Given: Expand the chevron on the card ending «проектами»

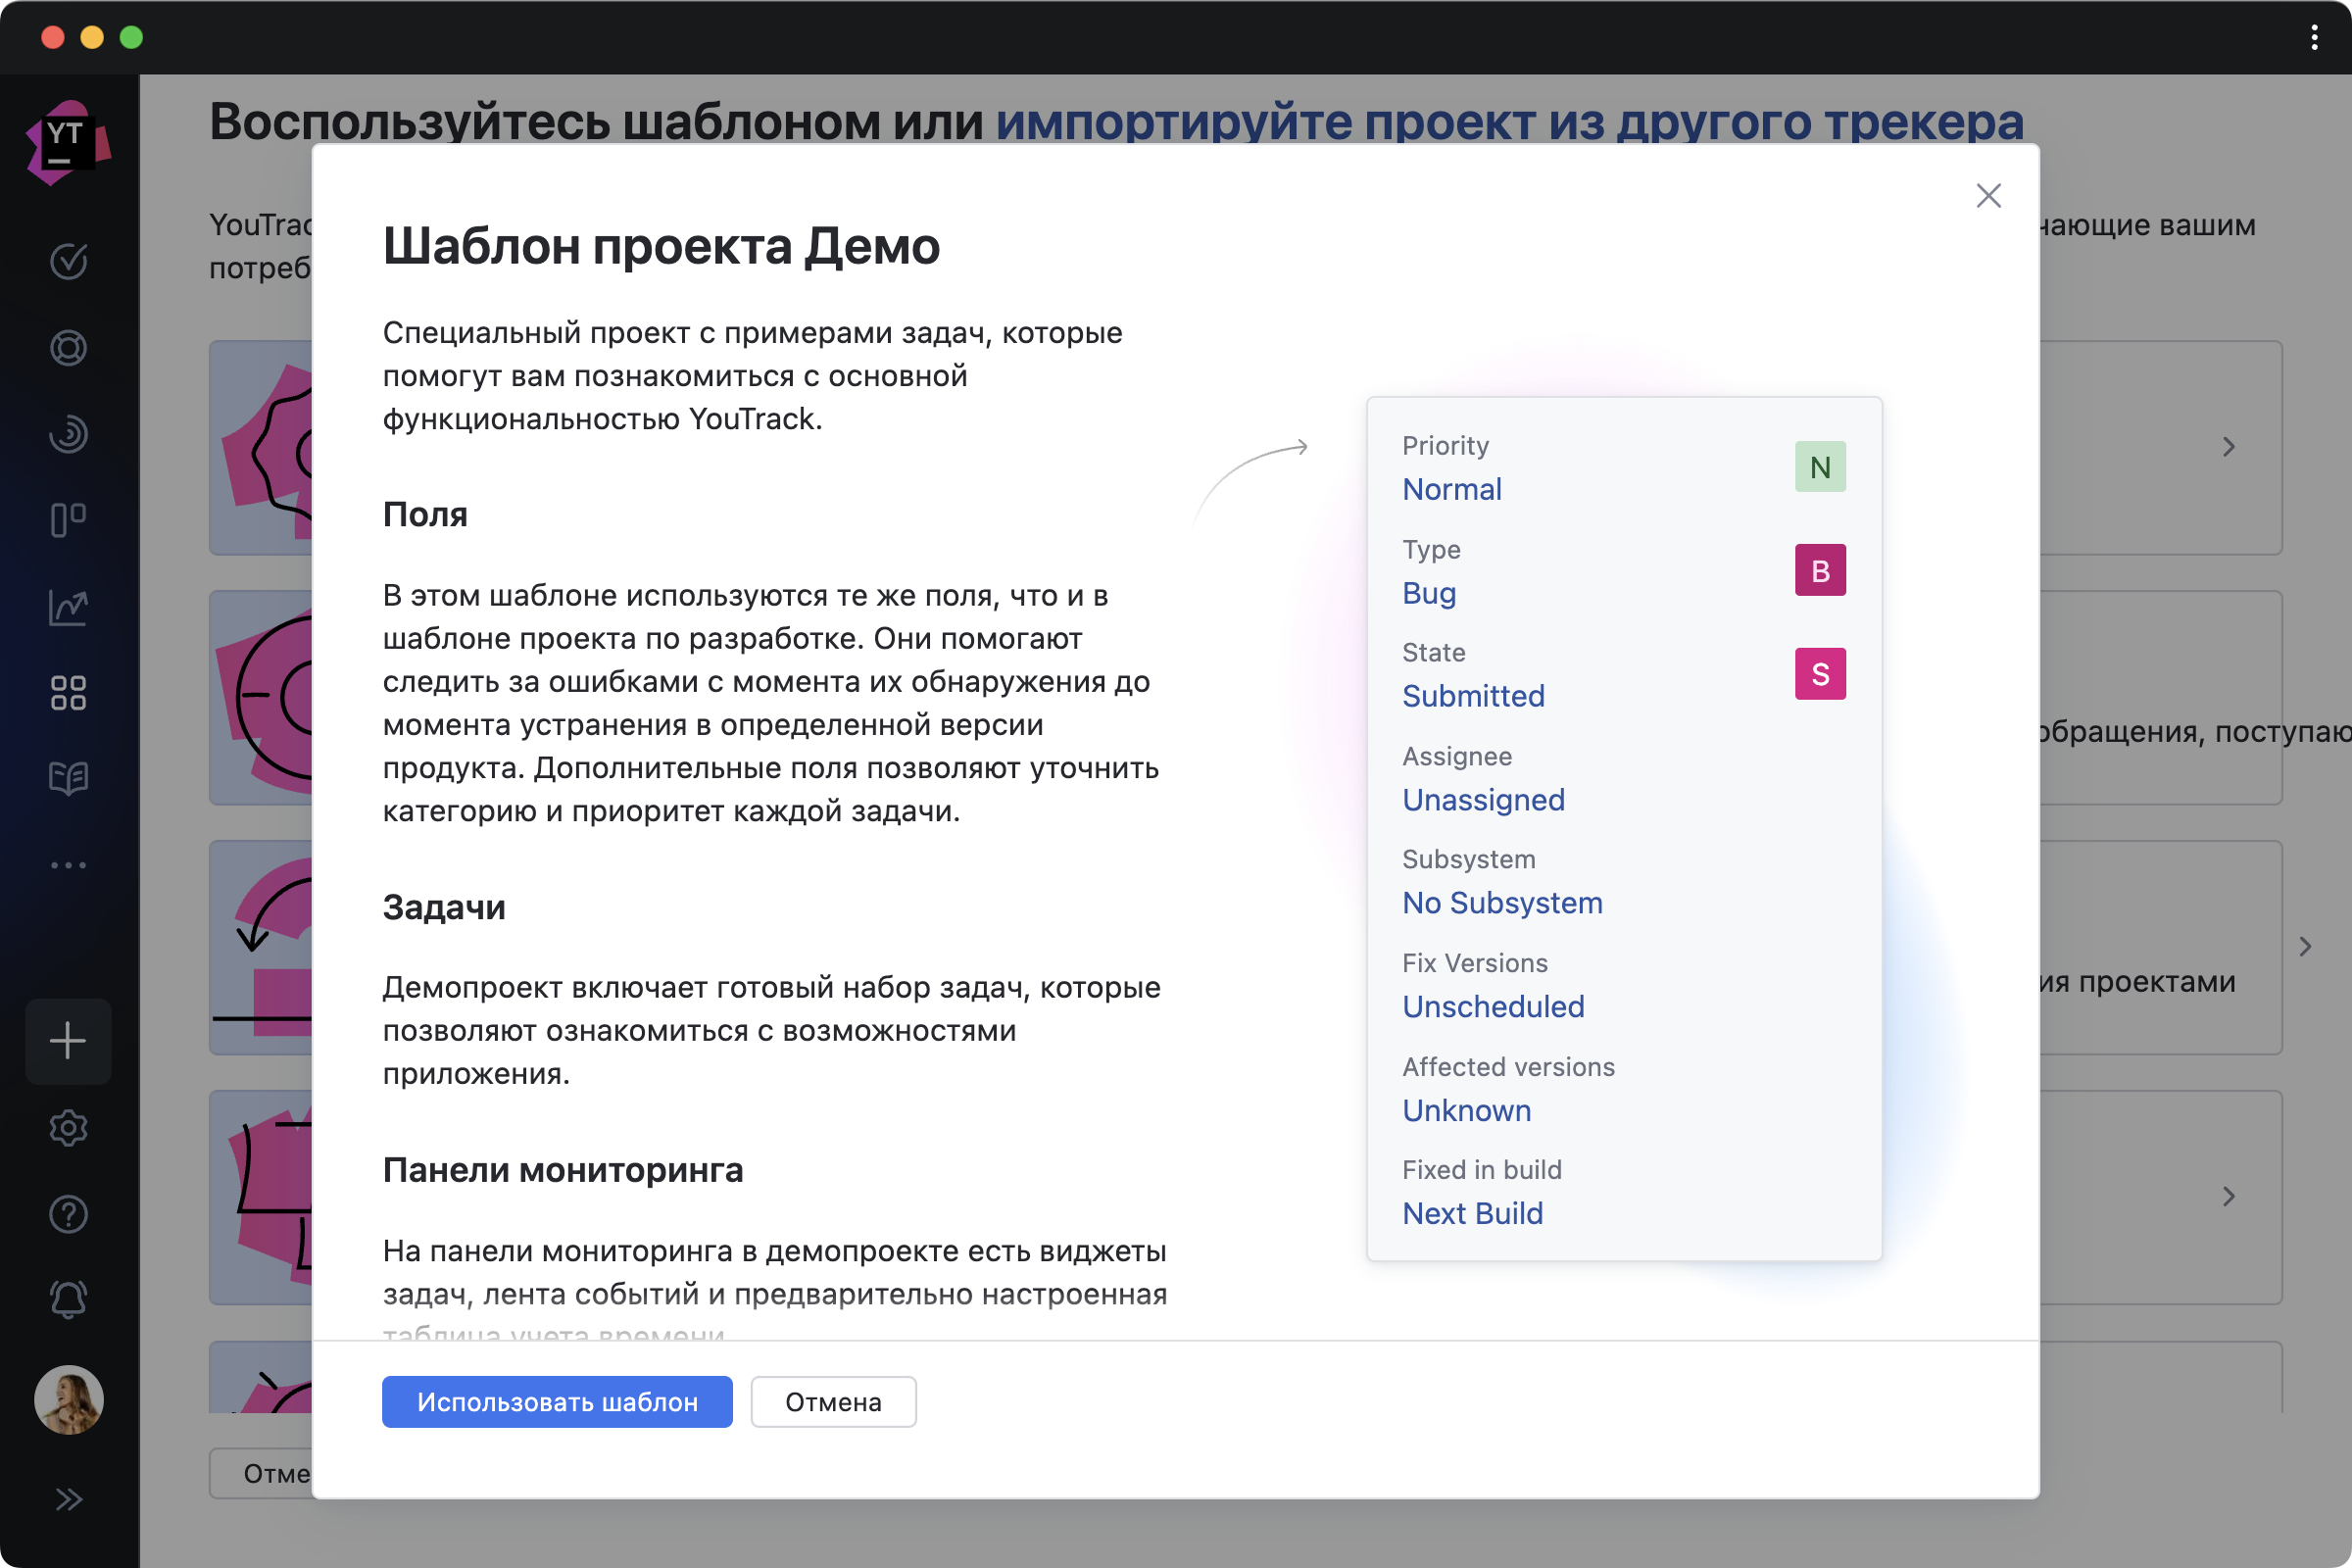Looking at the screenshot, I should (2305, 947).
